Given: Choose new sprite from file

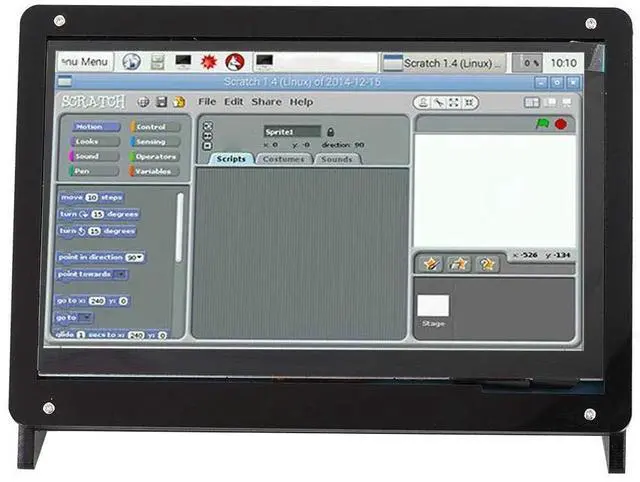Looking at the screenshot, I should tap(459, 264).
